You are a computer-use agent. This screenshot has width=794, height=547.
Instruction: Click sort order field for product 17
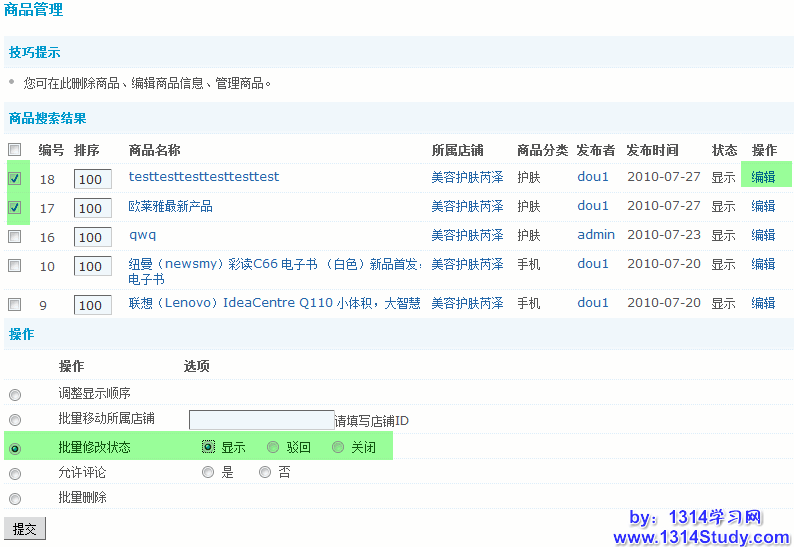click(x=92, y=208)
